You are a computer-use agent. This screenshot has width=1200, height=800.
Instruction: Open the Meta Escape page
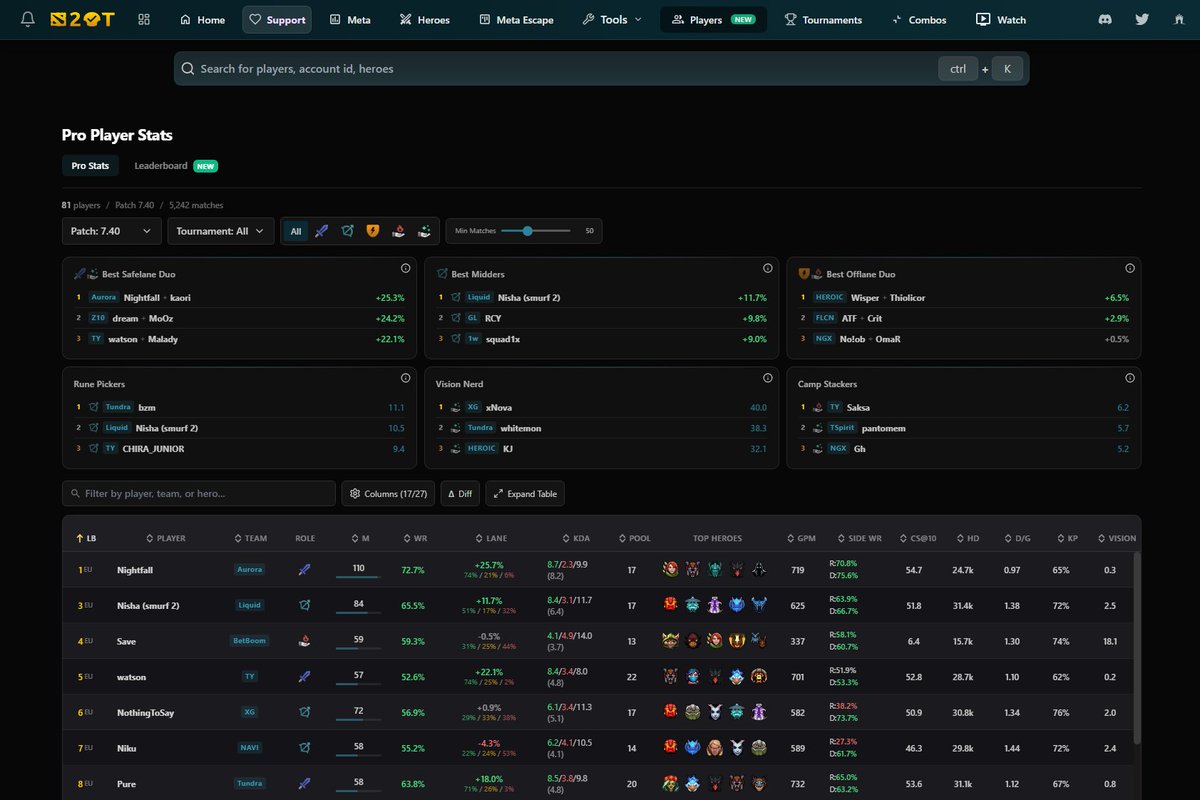[x=517, y=20]
